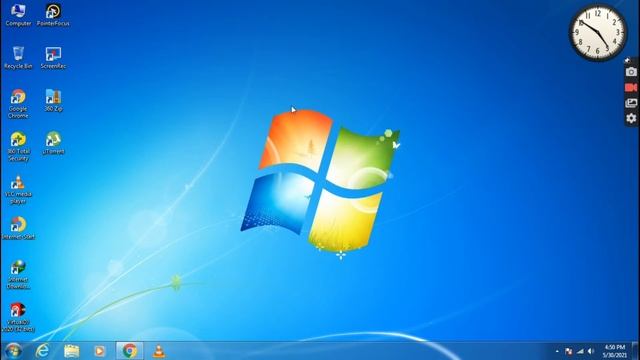Image resolution: width=640 pixels, height=360 pixels.
Task: Take a screenshot with ScreenRec camera icon
Action: point(631,72)
